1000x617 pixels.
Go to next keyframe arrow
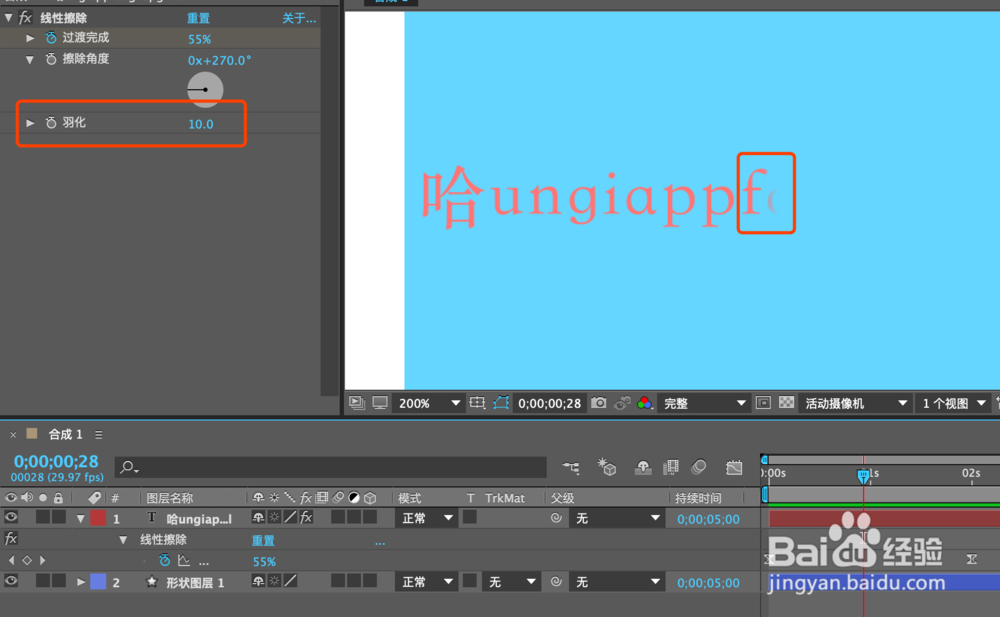(x=43, y=560)
